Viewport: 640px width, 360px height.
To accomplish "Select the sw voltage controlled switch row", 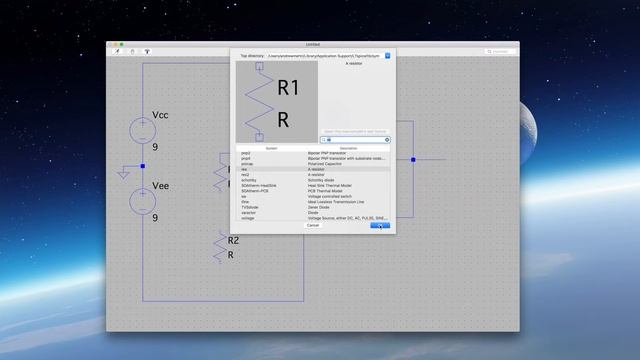I will (313, 196).
